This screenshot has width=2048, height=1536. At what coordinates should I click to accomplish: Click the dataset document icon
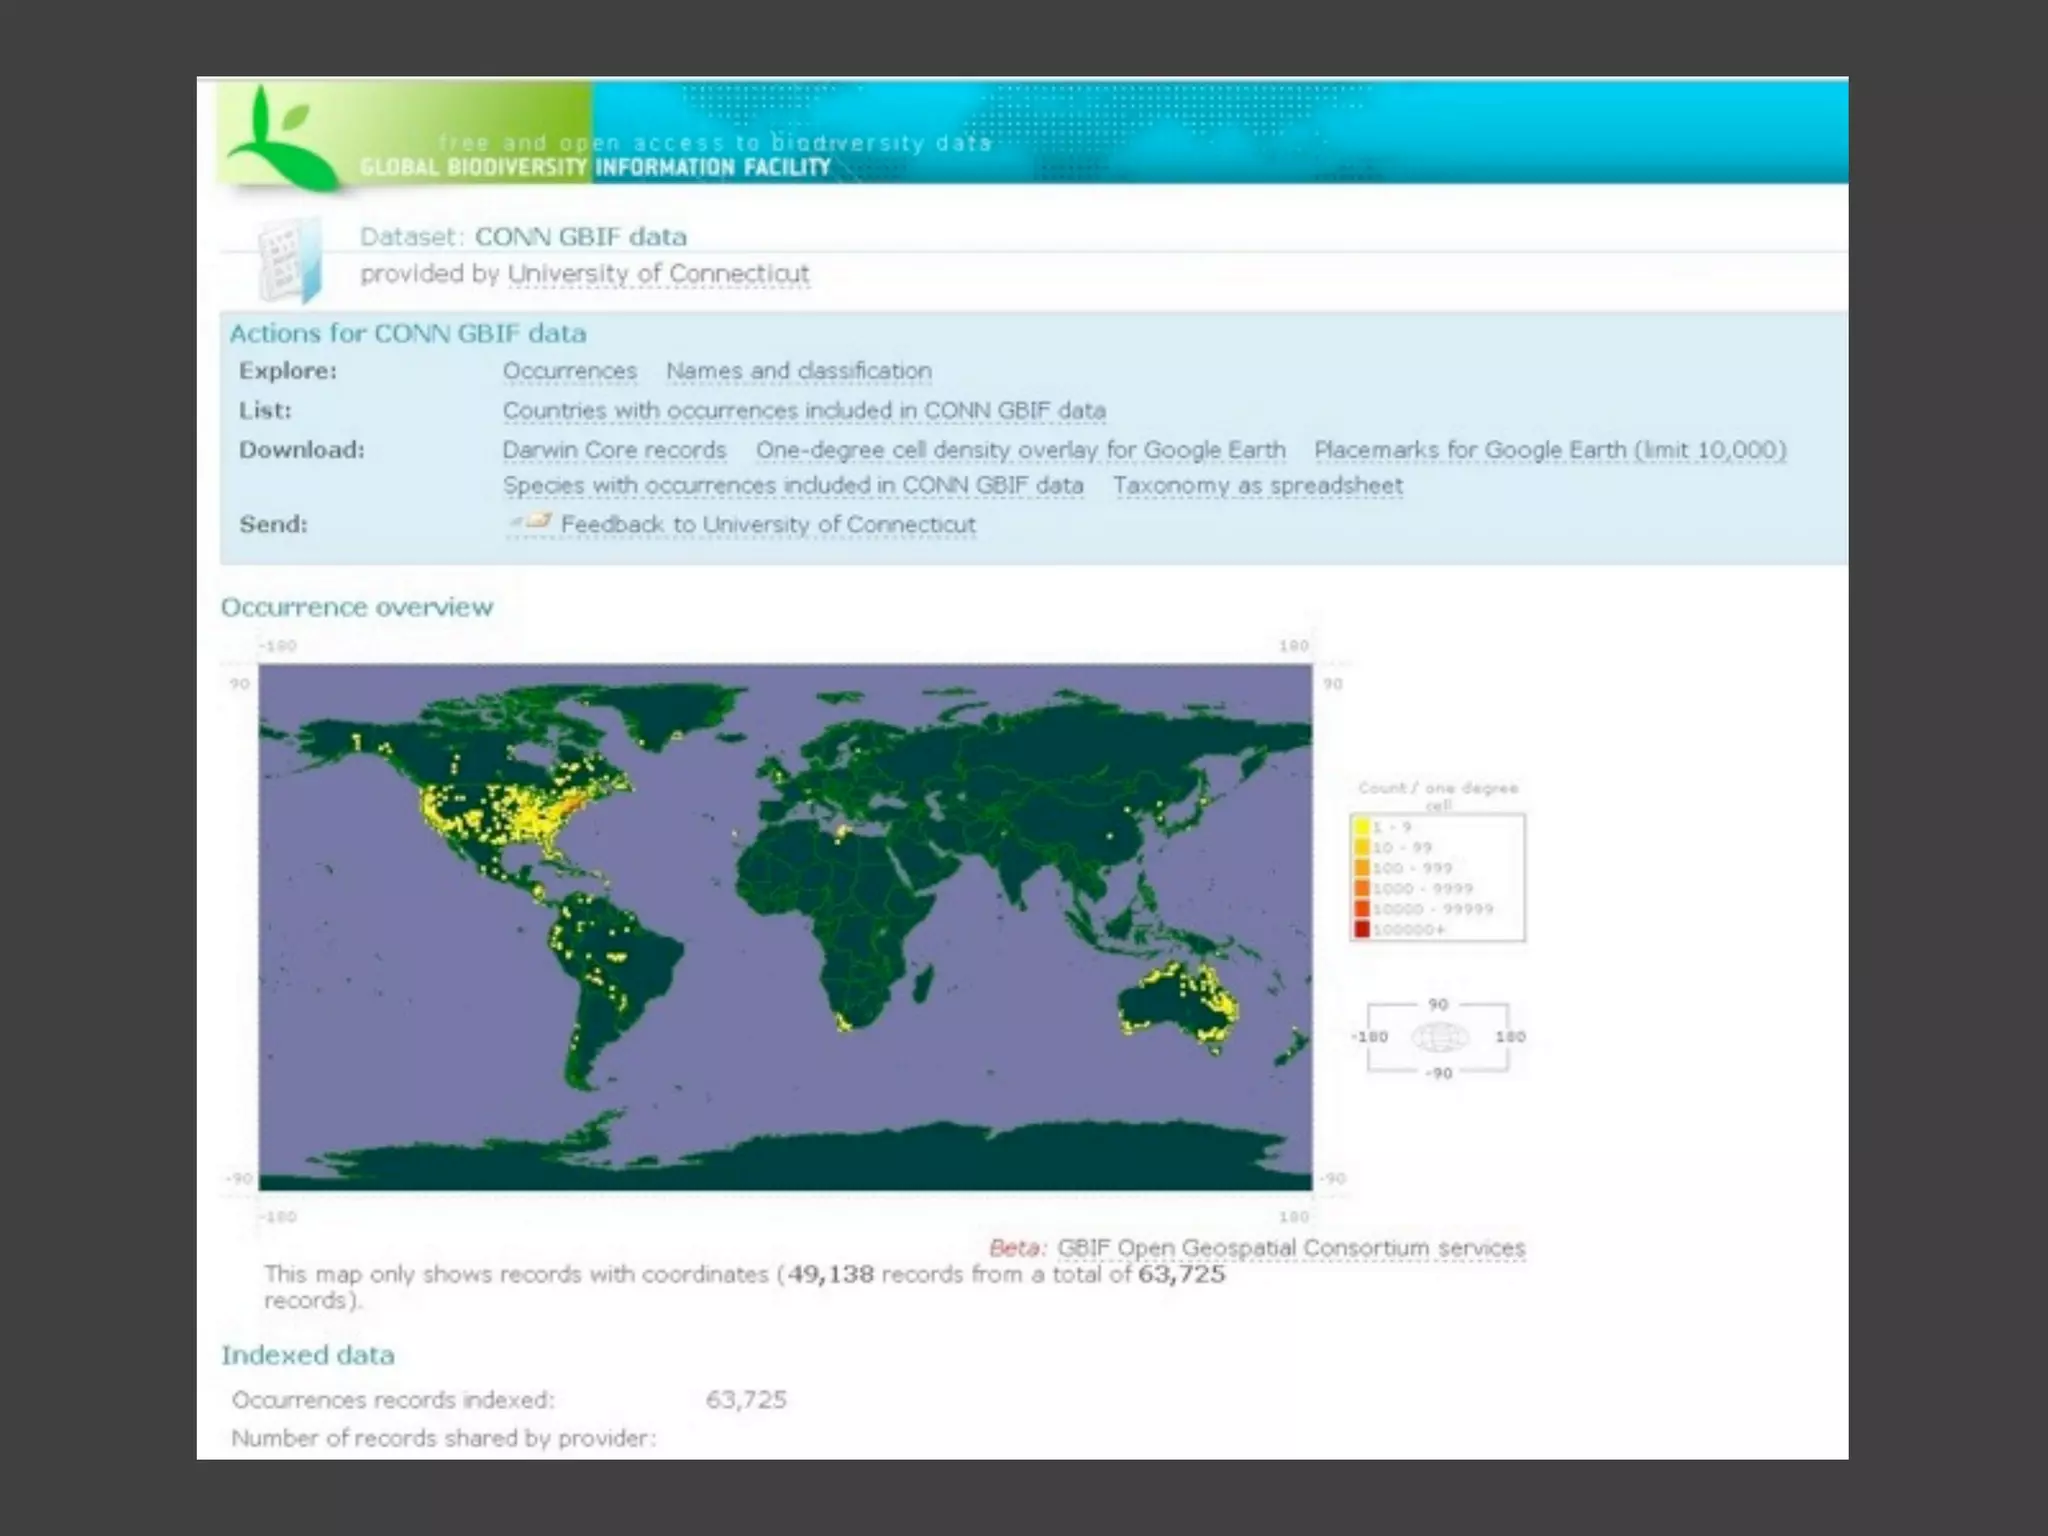[x=291, y=260]
